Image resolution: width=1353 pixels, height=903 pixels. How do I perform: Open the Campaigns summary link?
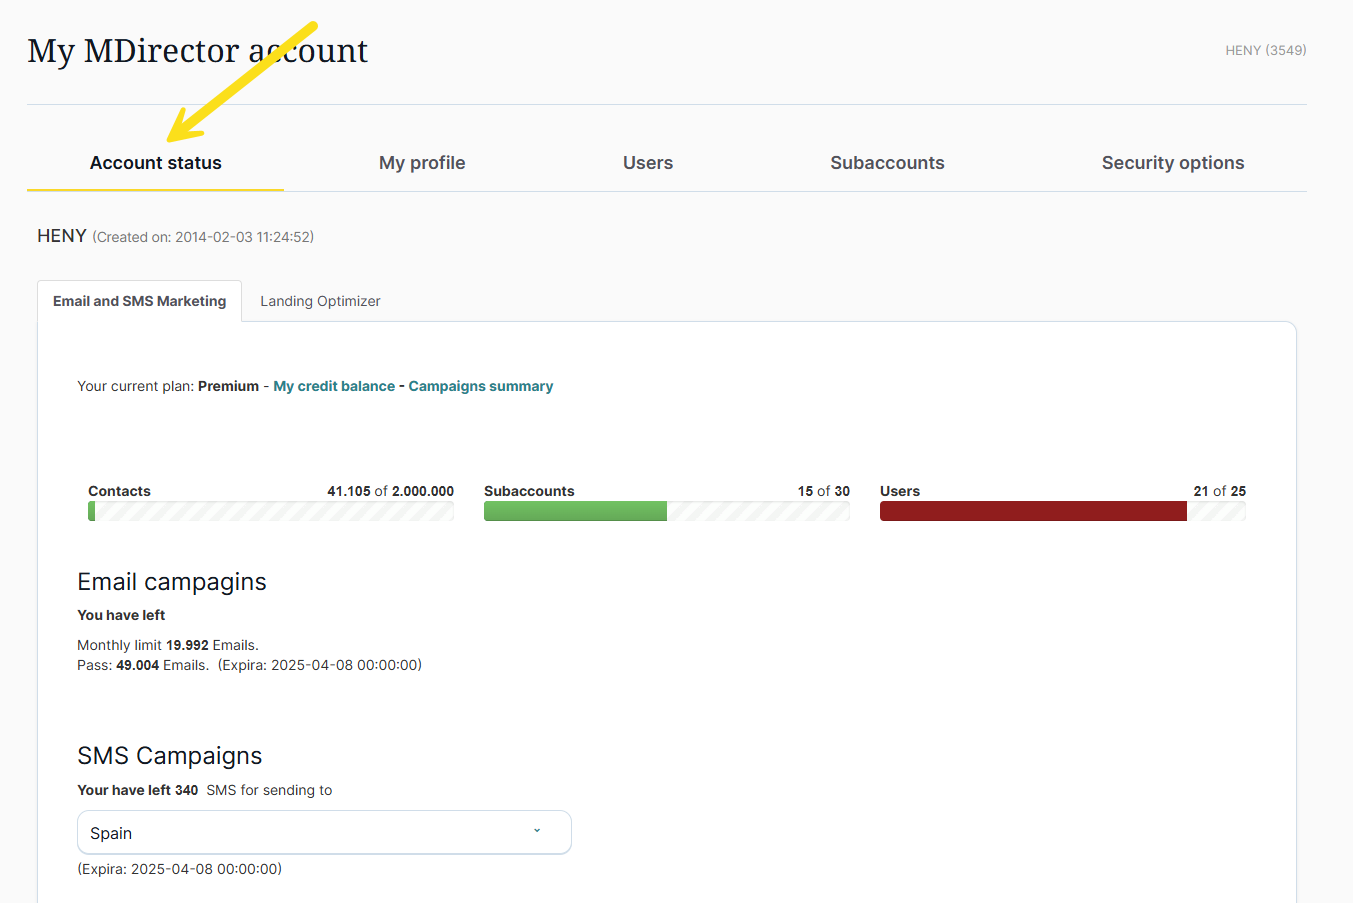click(x=481, y=386)
